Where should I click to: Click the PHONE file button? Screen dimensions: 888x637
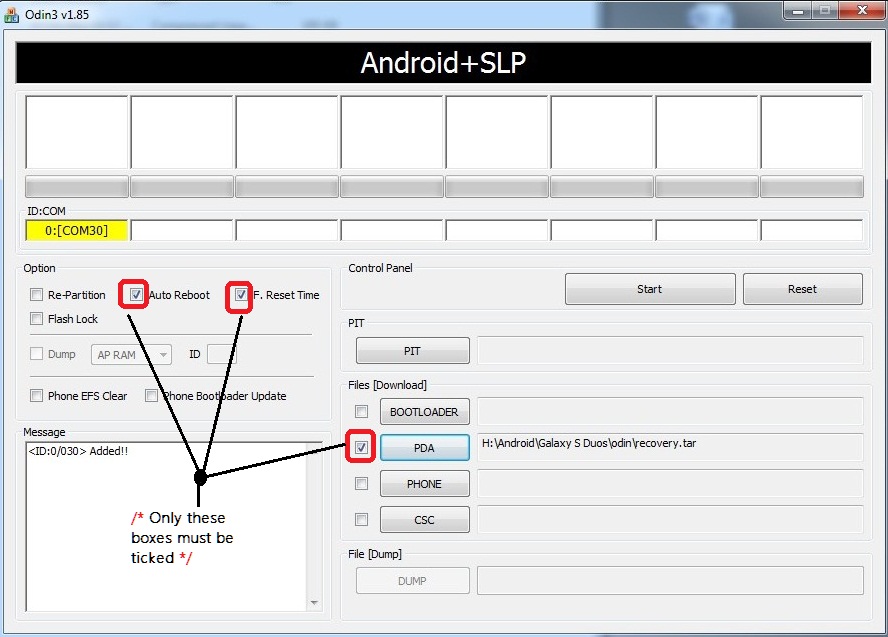tap(424, 484)
